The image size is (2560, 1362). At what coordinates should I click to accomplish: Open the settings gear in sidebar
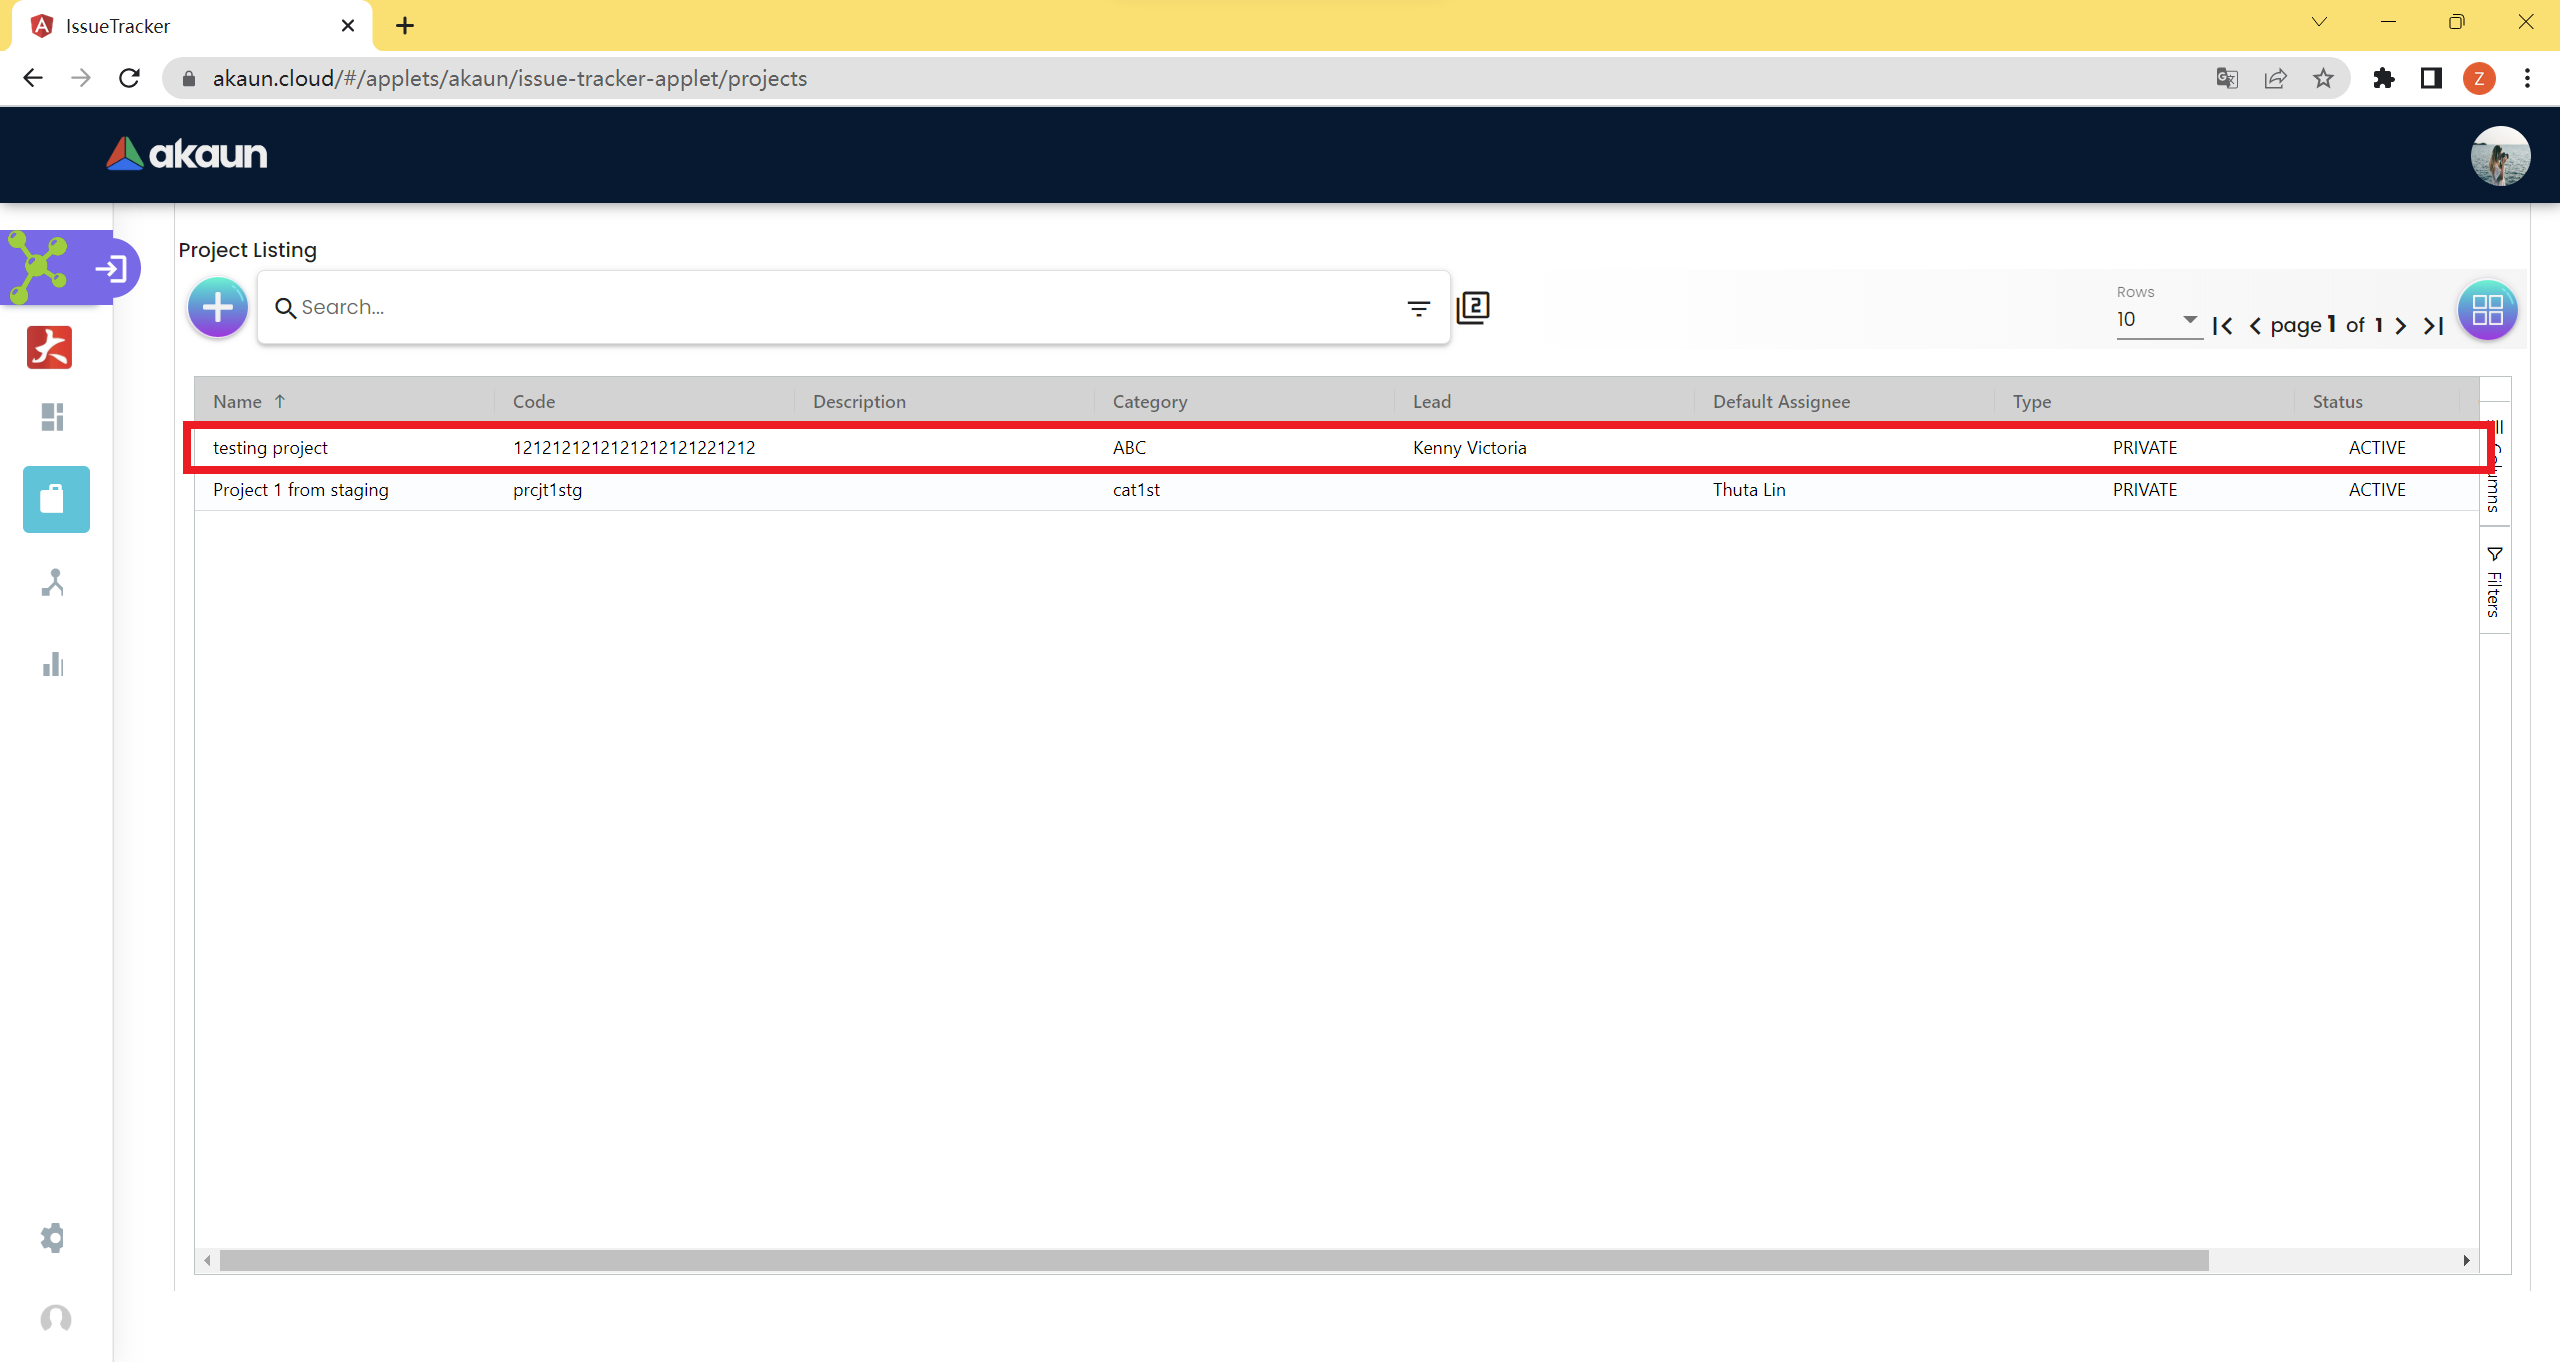(53, 1237)
